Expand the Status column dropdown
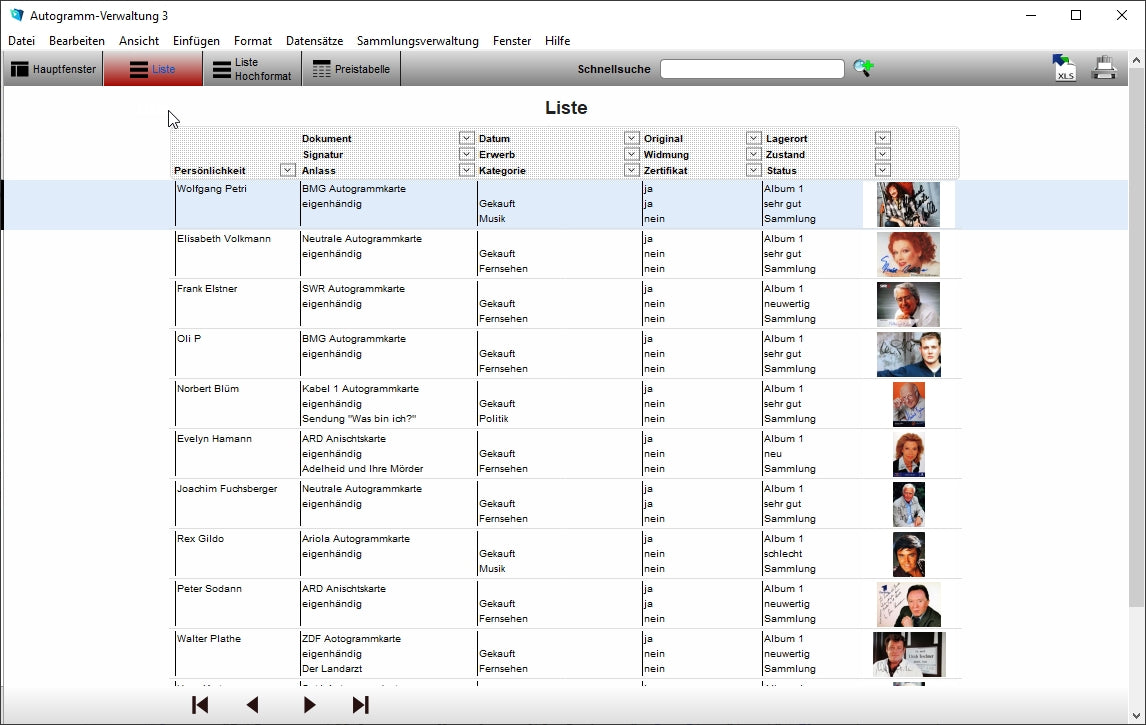The width and height of the screenshot is (1146, 725). tap(882, 170)
